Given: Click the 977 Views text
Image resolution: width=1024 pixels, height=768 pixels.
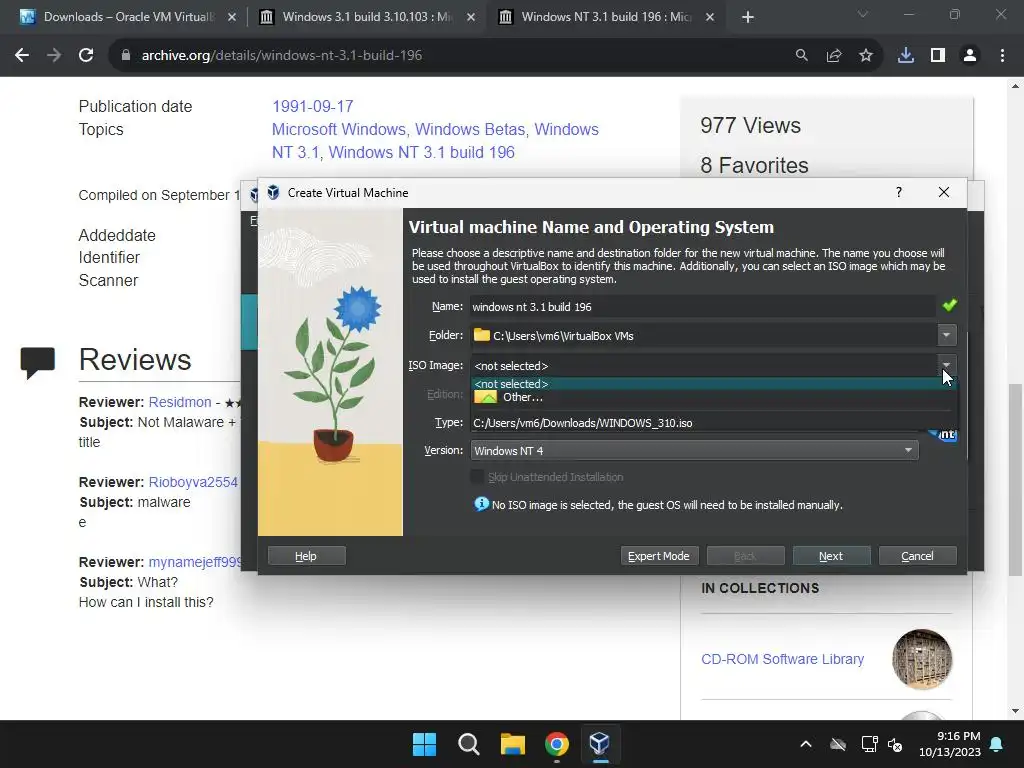Looking at the screenshot, I should pyautogui.click(x=750, y=125).
